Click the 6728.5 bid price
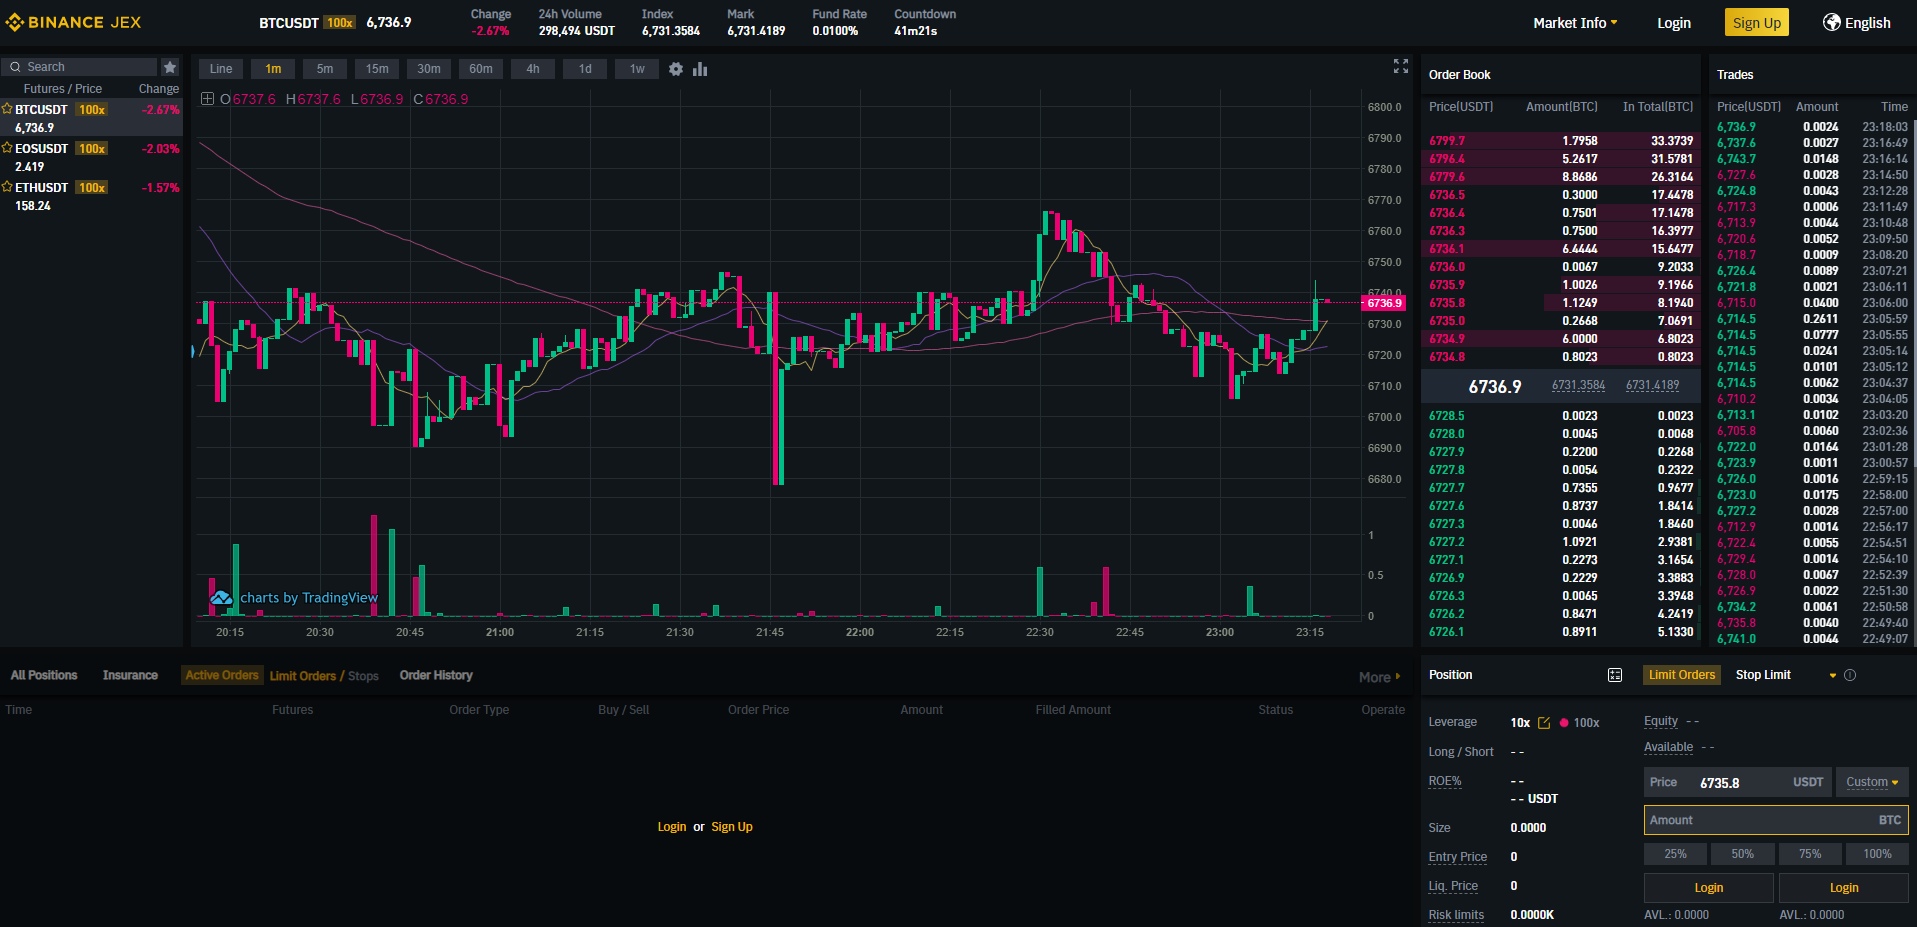 pos(1447,416)
